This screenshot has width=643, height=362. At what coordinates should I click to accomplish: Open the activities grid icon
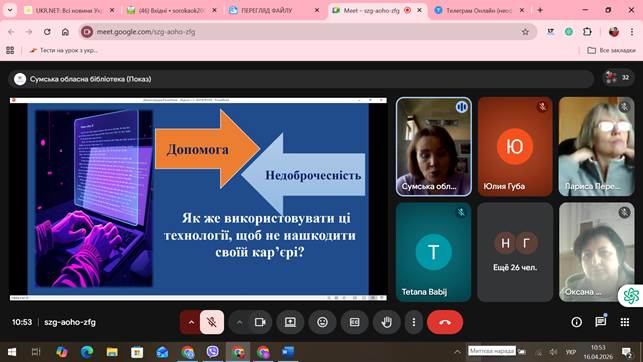click(x=625, y=322)
